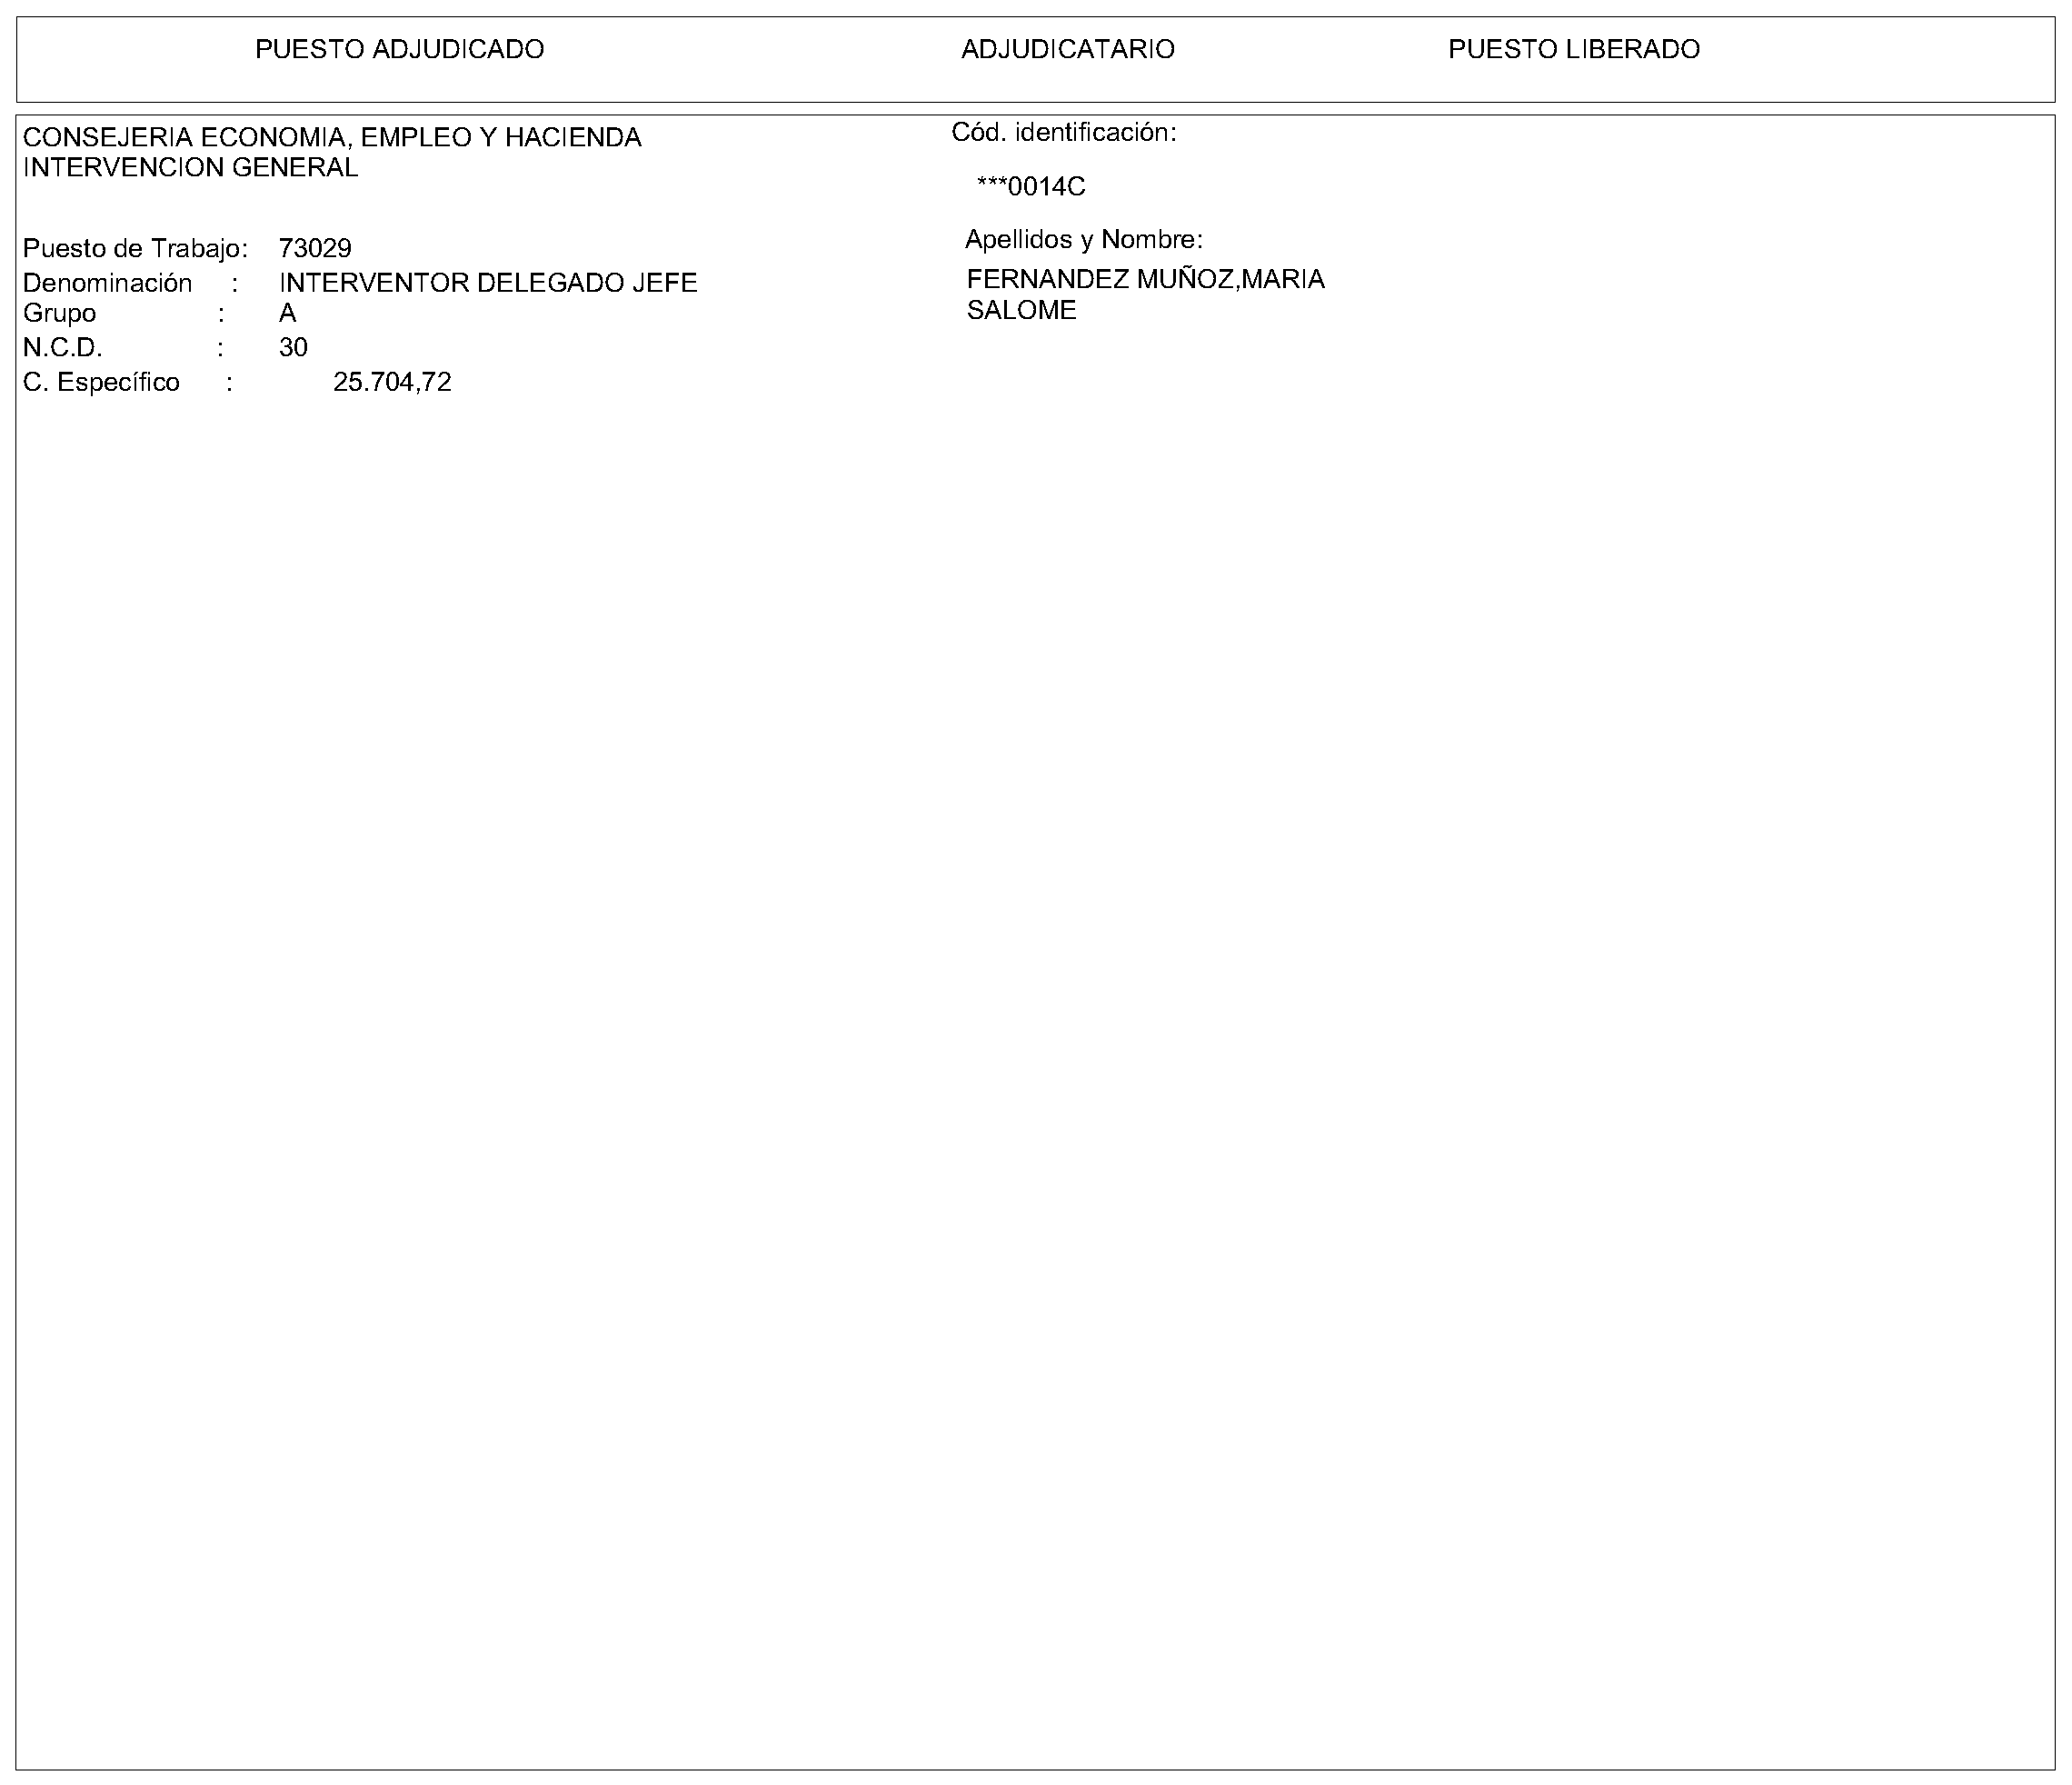The width and height of the screenshot is (2072, 1785).
Task: Click INTERVENTOR DELEGADO JEFE text
Action: coord(488,283)
